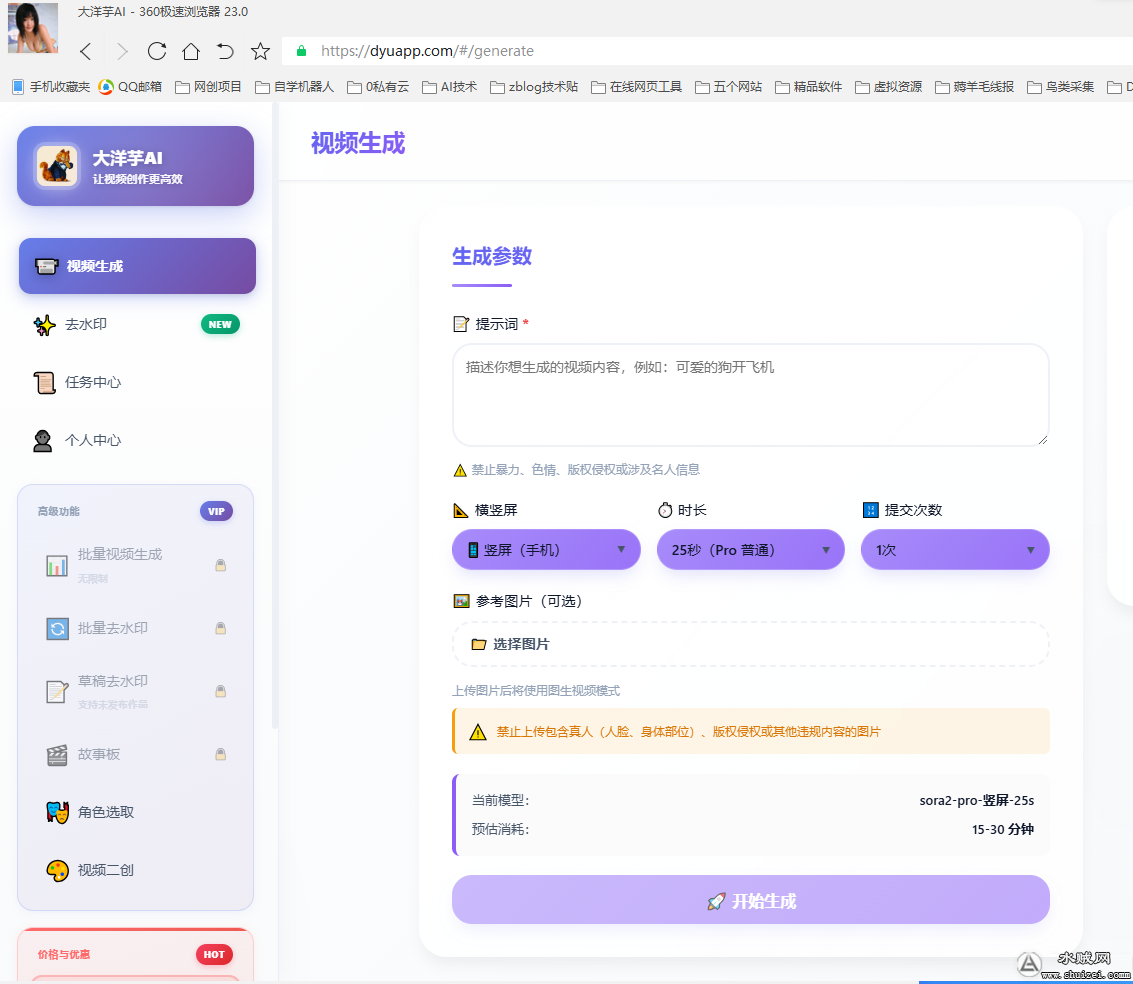The height and width of the screenshot is (984, 1133).
Task: Expand the 横竖屏 orientation dropdown
Action: click(546, 550)
